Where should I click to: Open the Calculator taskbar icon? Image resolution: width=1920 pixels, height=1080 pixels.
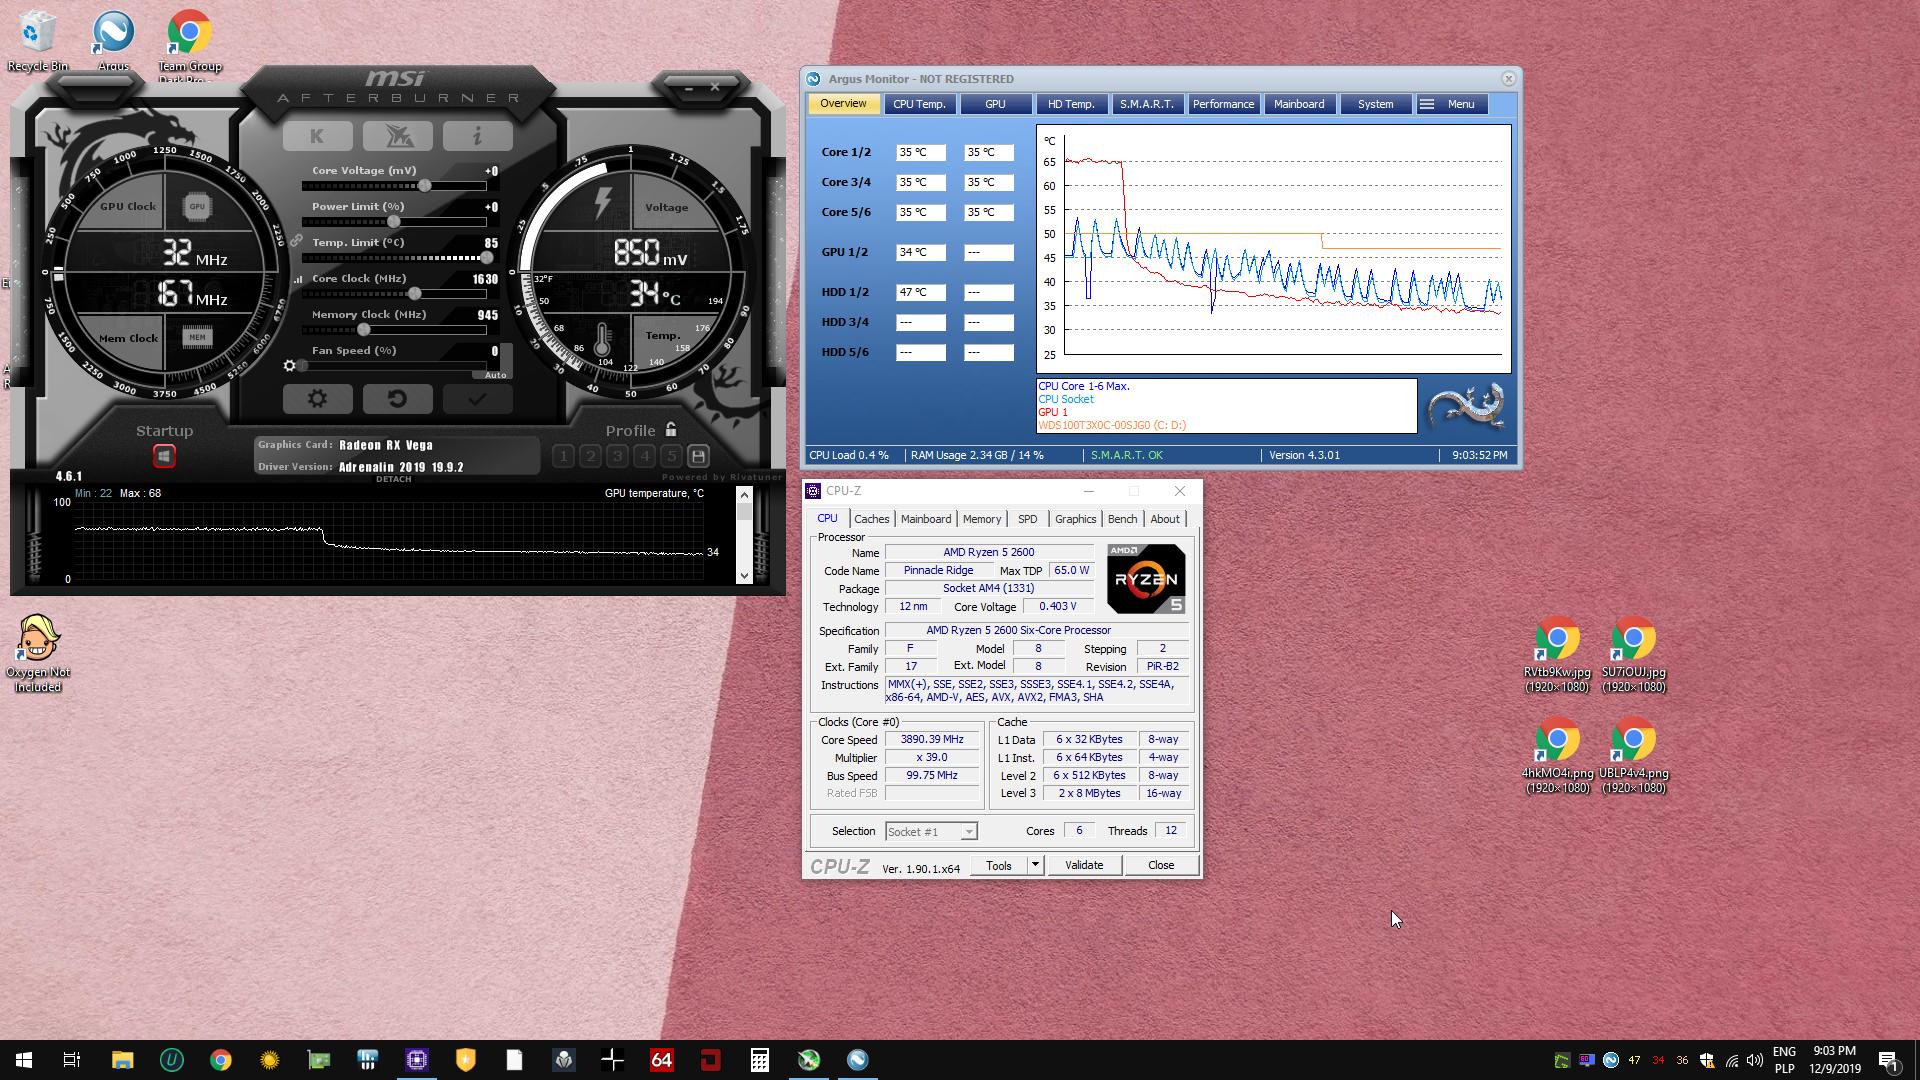(x=760, y=1060)
